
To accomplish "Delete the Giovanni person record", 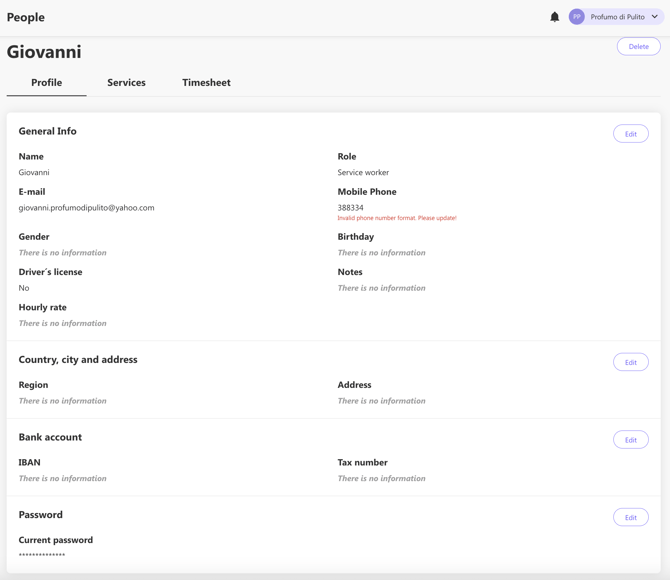I will [638, 47].
